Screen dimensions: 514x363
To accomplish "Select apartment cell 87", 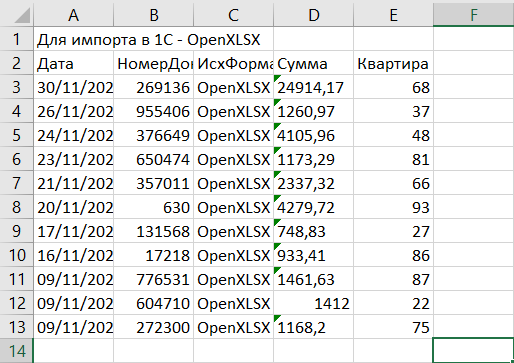I will pyautogui.click(x=393, y=279).
